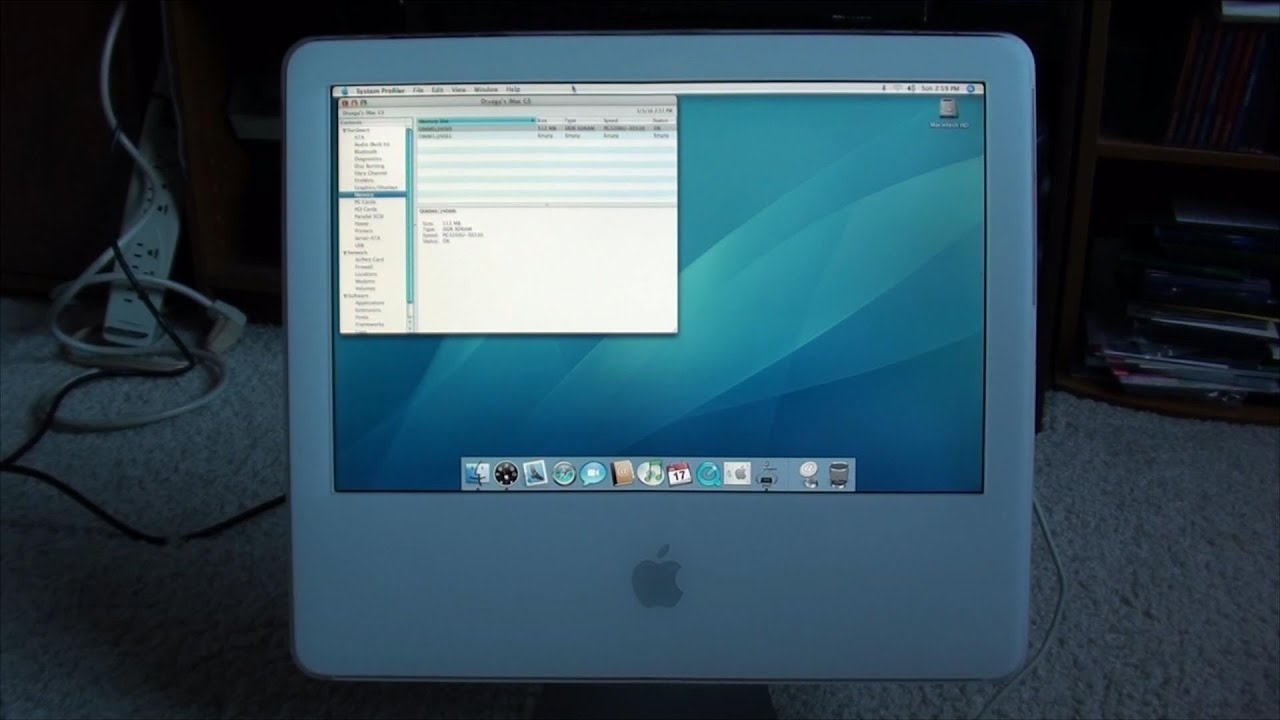Open the System Profiler application menu

click(380, 90)
